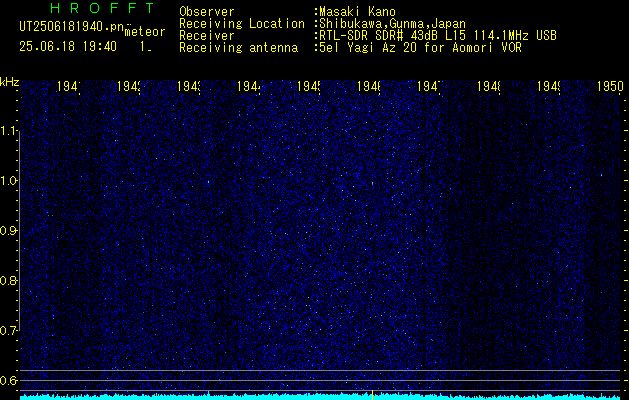Viewport: 629px width, 400px height.
Task: Click '5el Yagi Az 20 for Aomori VOR'
Action: coord(420,48)
